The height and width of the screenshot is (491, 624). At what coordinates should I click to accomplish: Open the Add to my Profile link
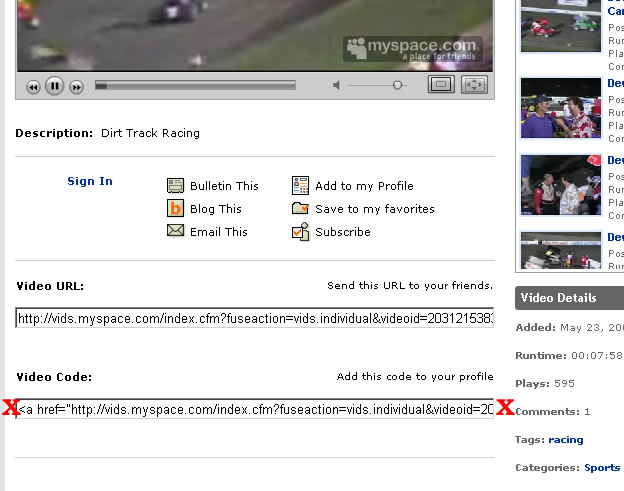click(x=364, y=186)
